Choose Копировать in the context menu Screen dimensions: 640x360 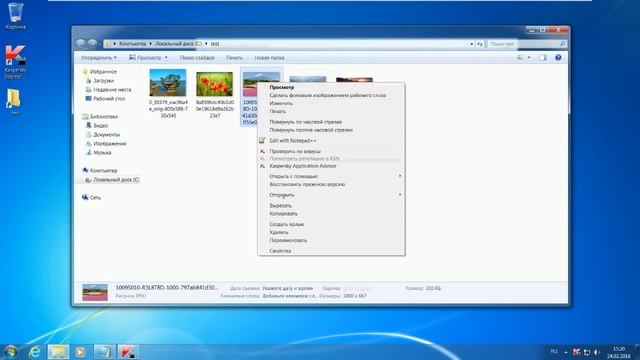331,213
